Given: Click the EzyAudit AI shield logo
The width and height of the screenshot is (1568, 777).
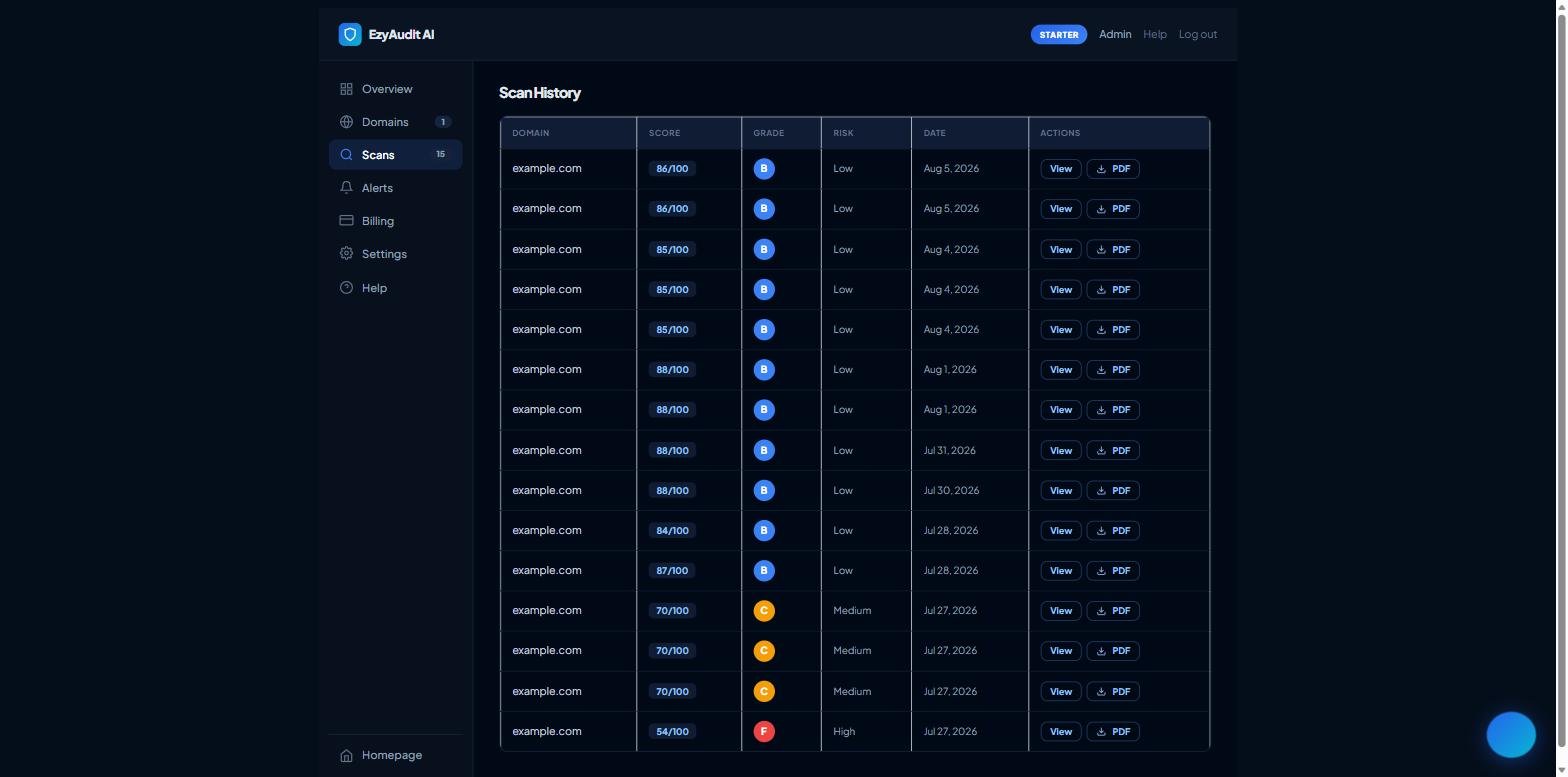Looking at the screenshot, I should click(x=350, y=34).
